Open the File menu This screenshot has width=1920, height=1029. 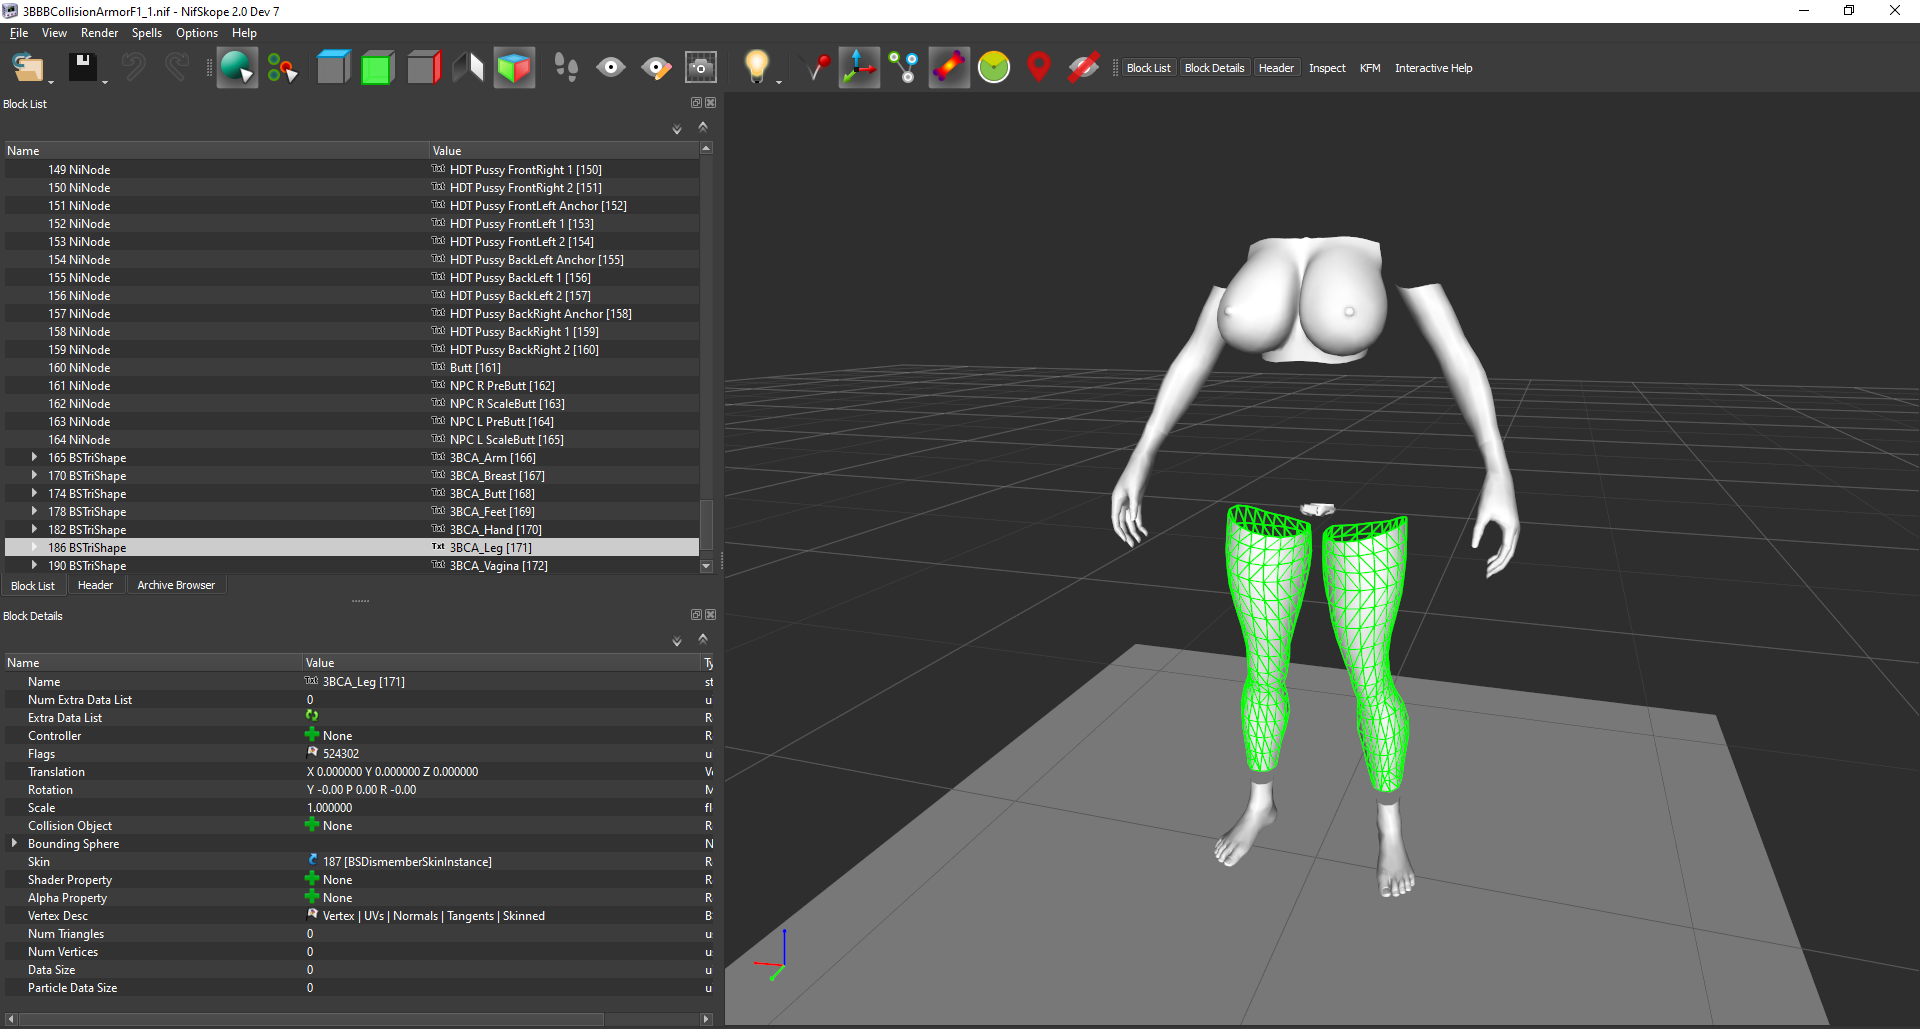19,33
